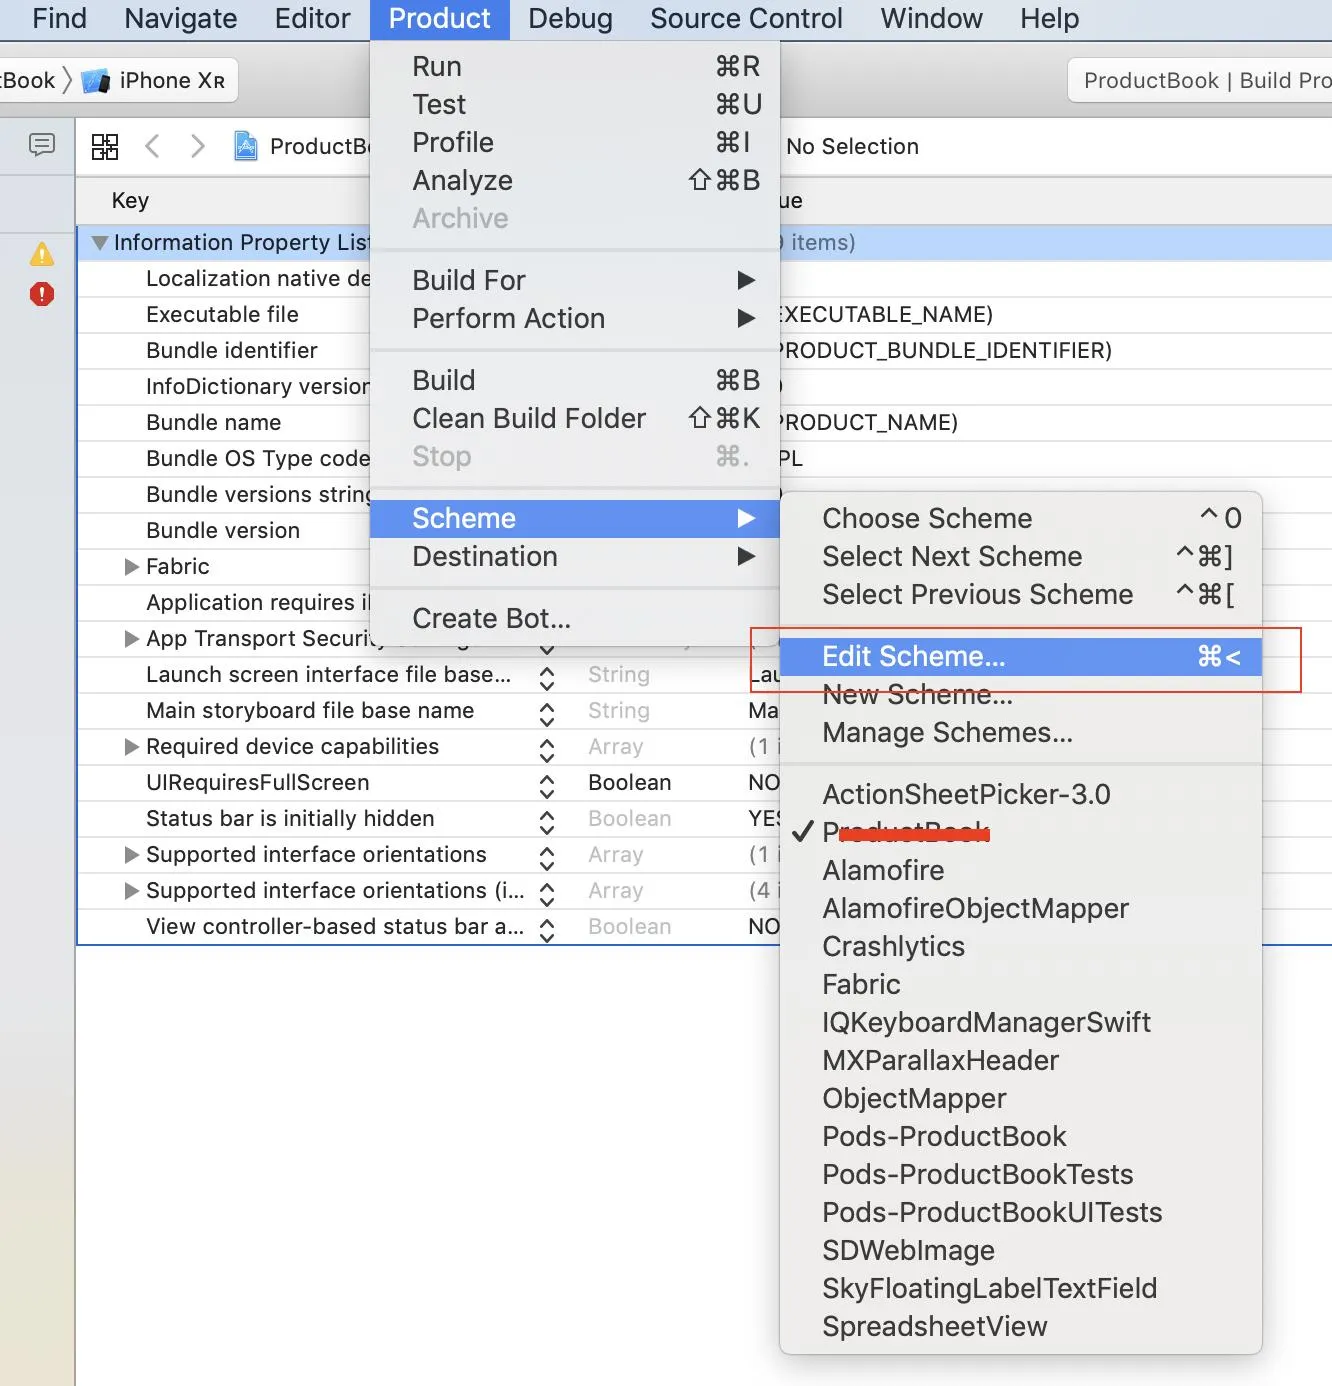Open the Build For submenu

575,280
